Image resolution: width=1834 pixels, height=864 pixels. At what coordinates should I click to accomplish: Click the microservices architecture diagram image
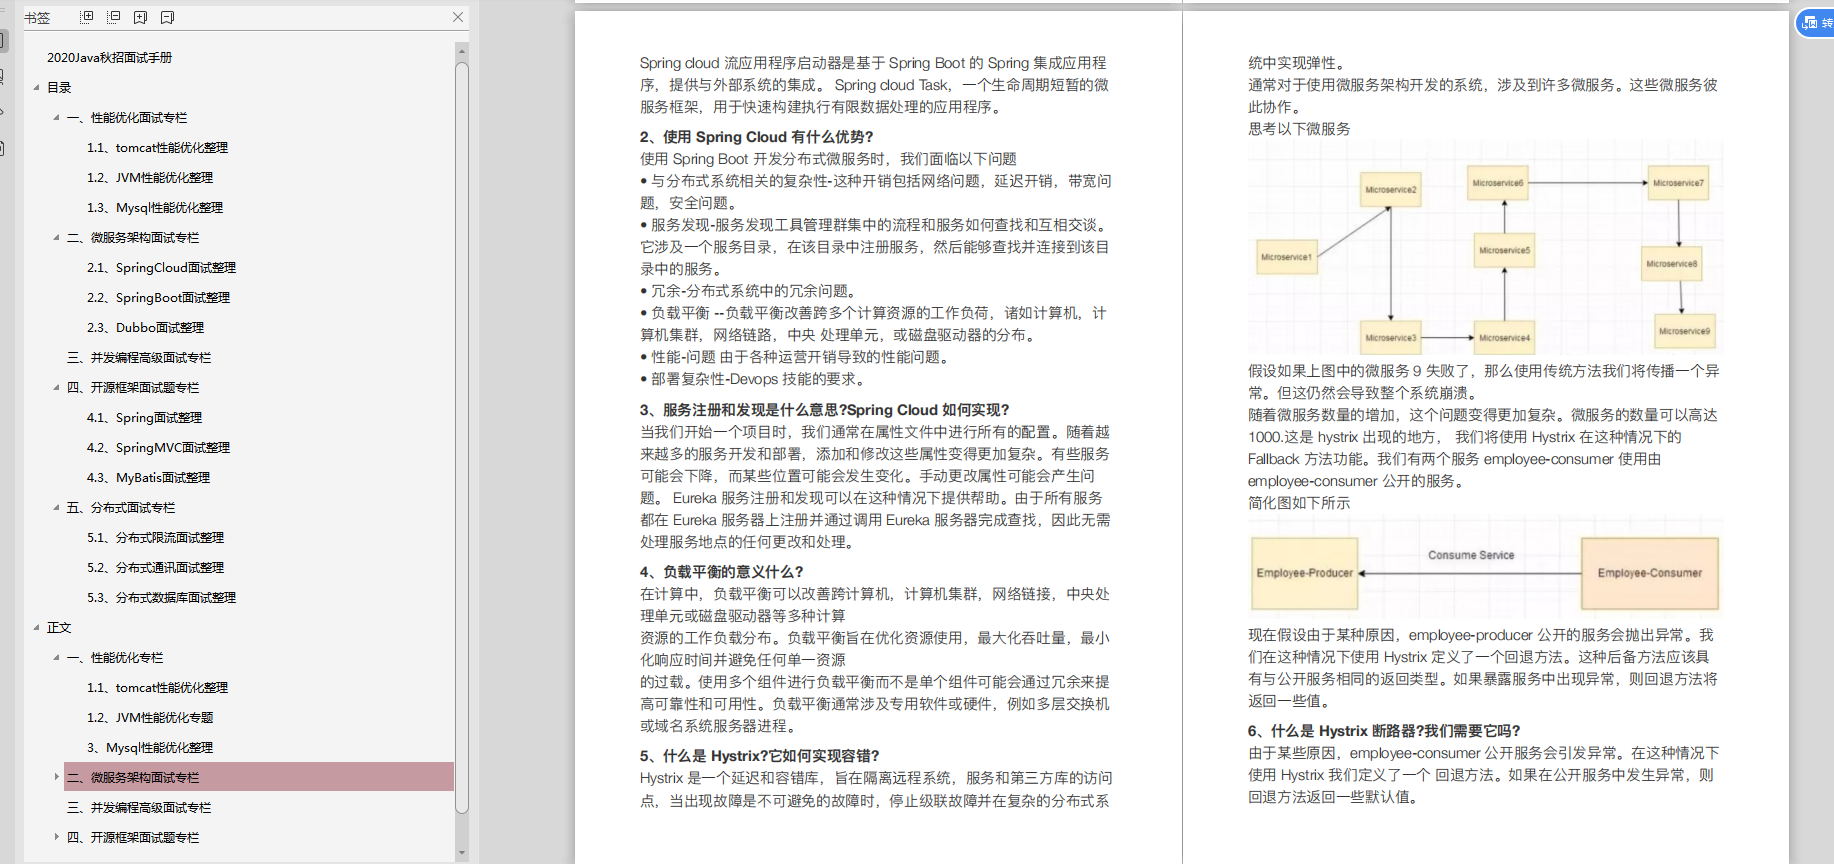[x=1485, y=248]
